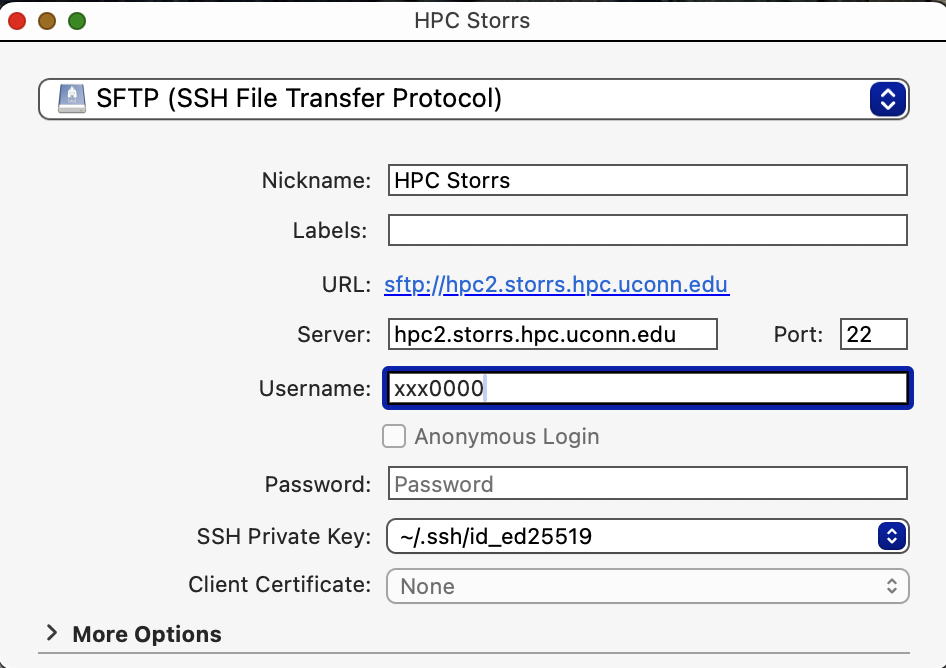This screenshot has height=668, width=946.
Task: Click the Server hostname field
Action: (x=552, y=334)
